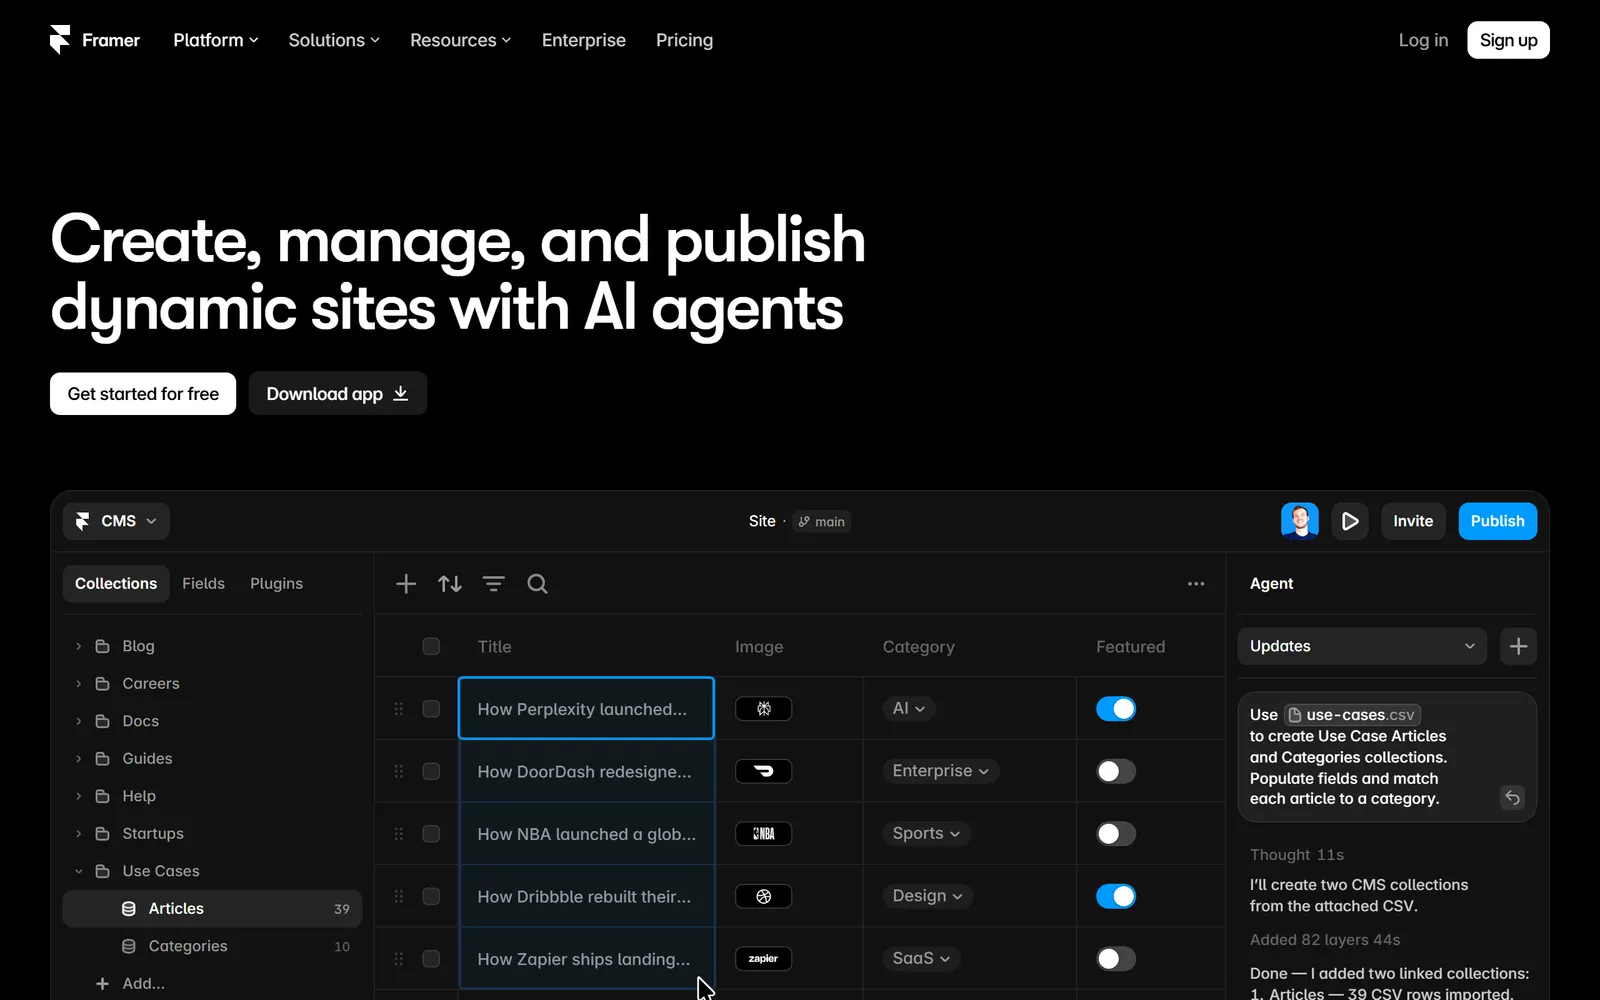The width and height of the screenshot is (1600, 1000).
Task: Open the AI category dropdown
Action: tap(909, 708)
